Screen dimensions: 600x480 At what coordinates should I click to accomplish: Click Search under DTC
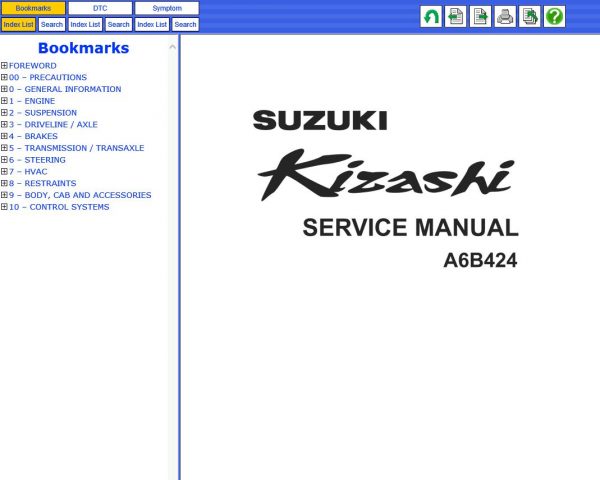coord(119,24)
